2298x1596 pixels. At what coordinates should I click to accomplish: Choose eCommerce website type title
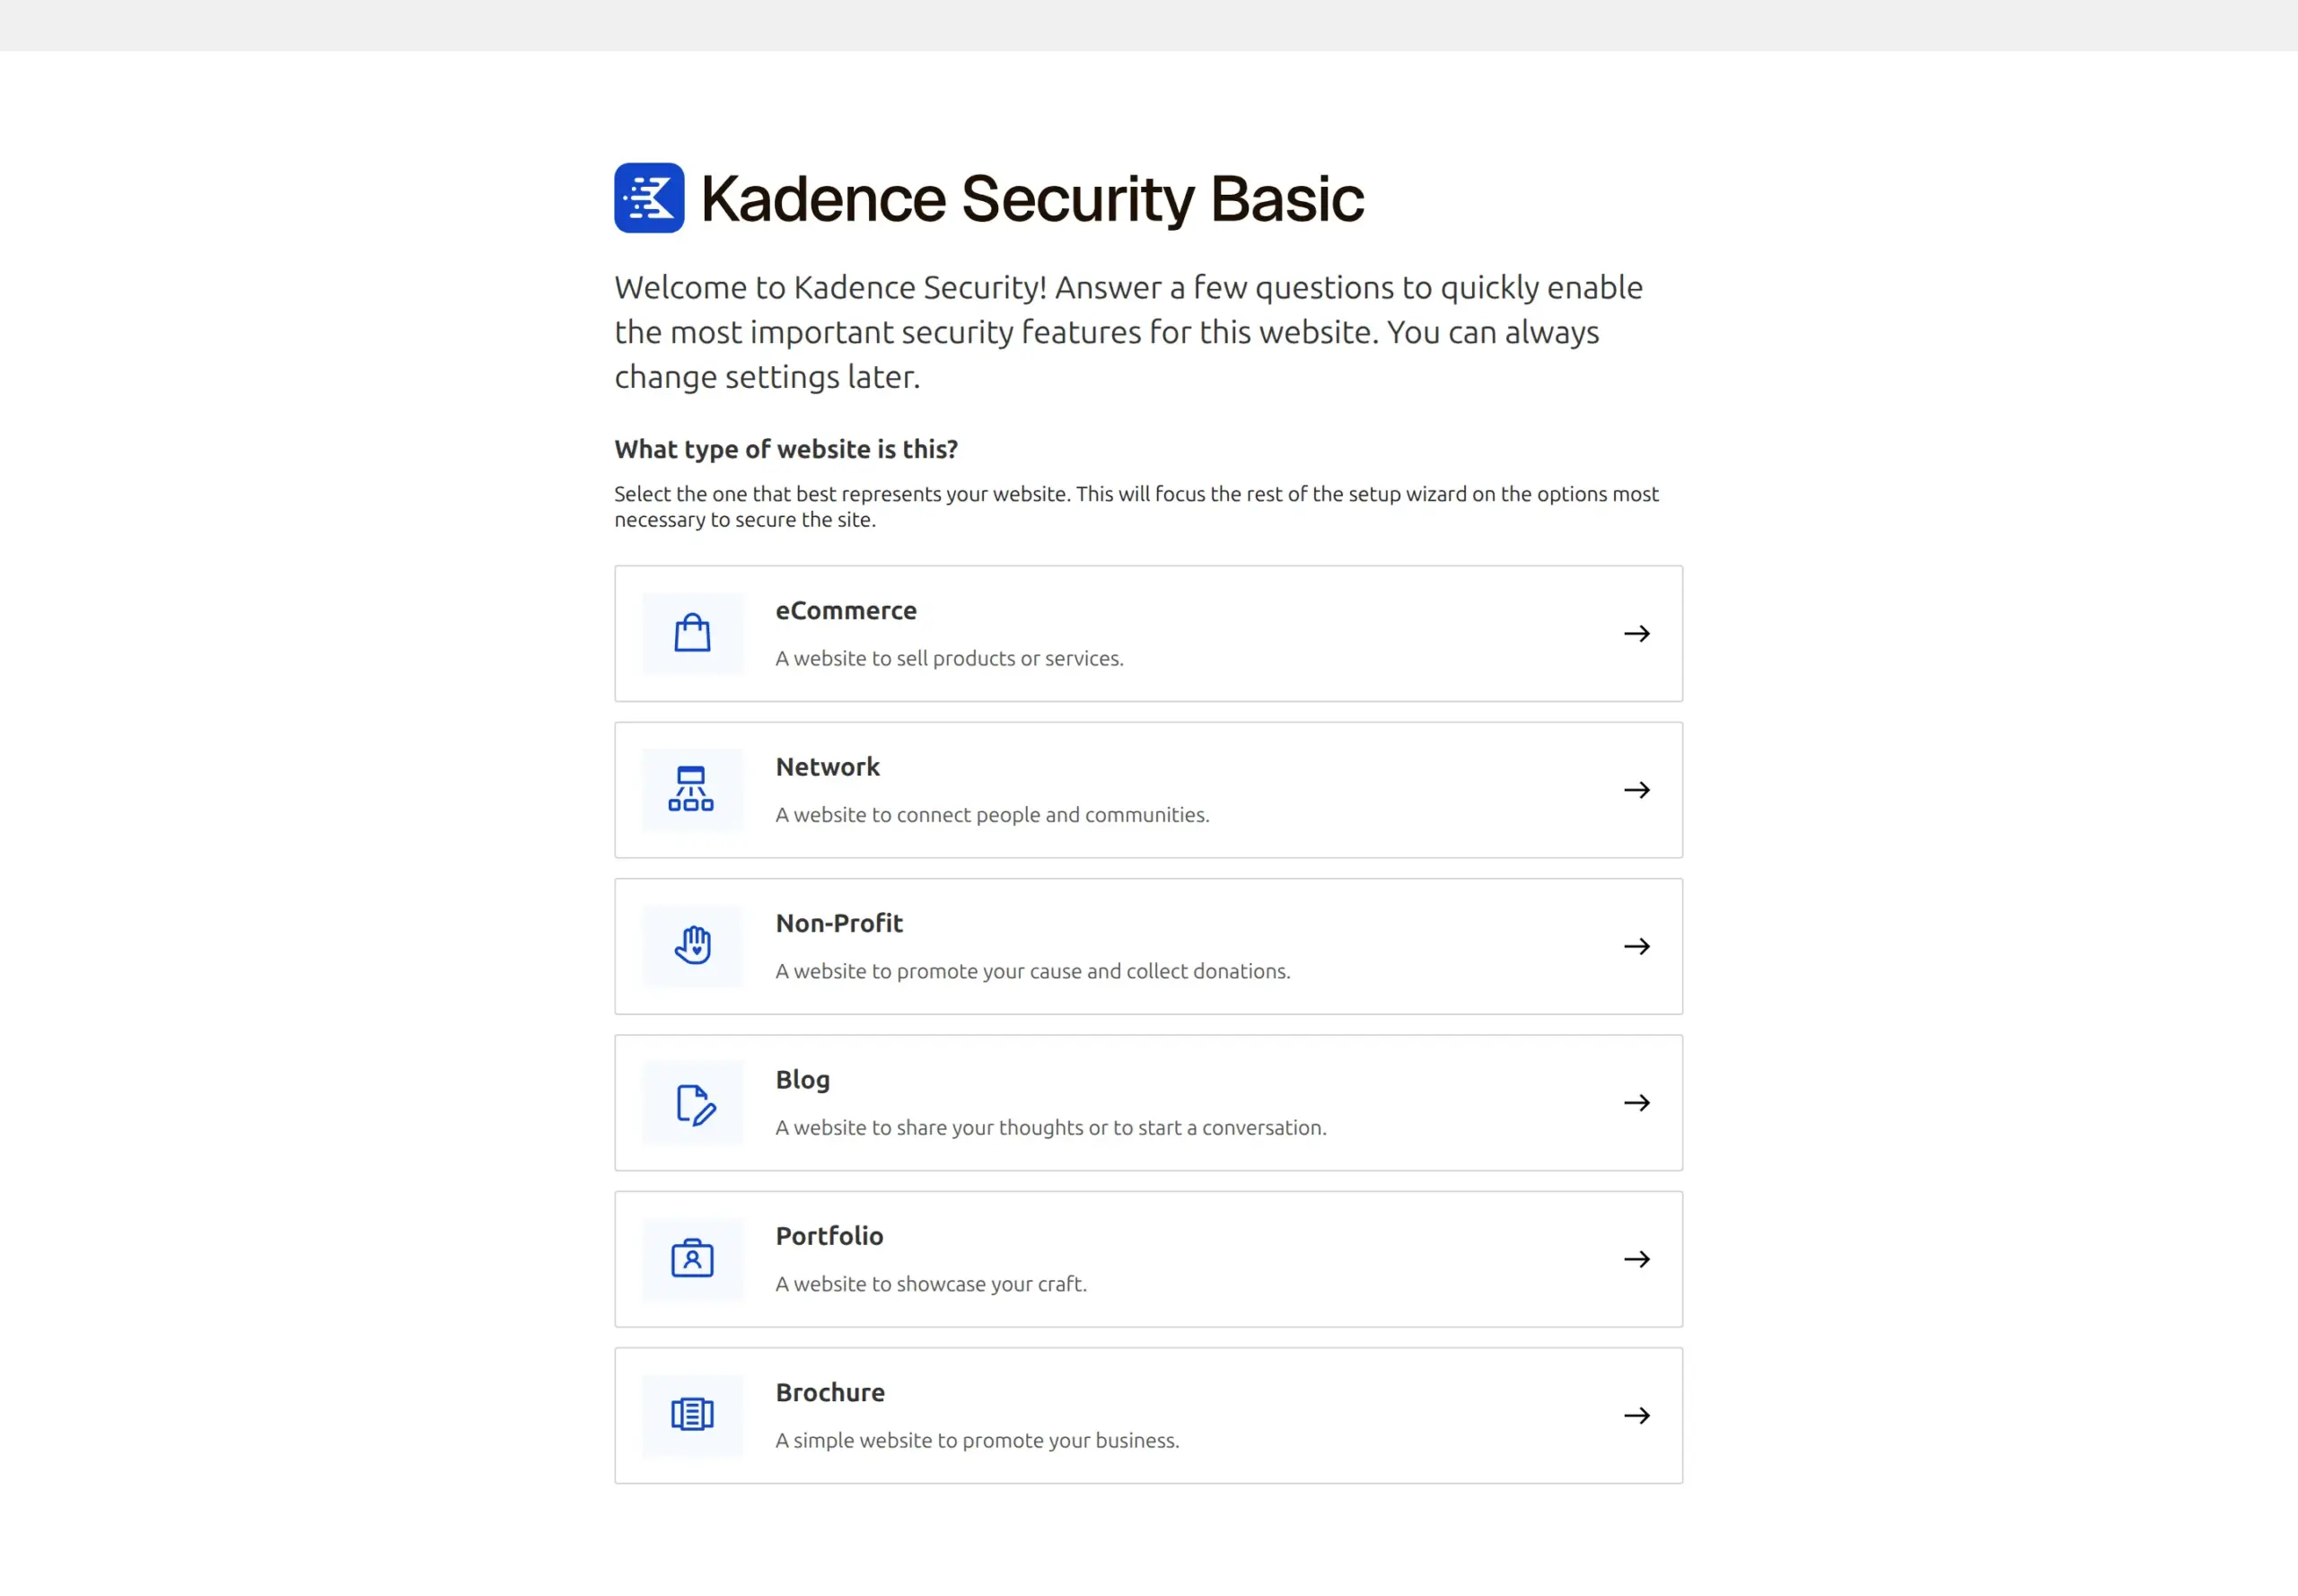(846, 610)
